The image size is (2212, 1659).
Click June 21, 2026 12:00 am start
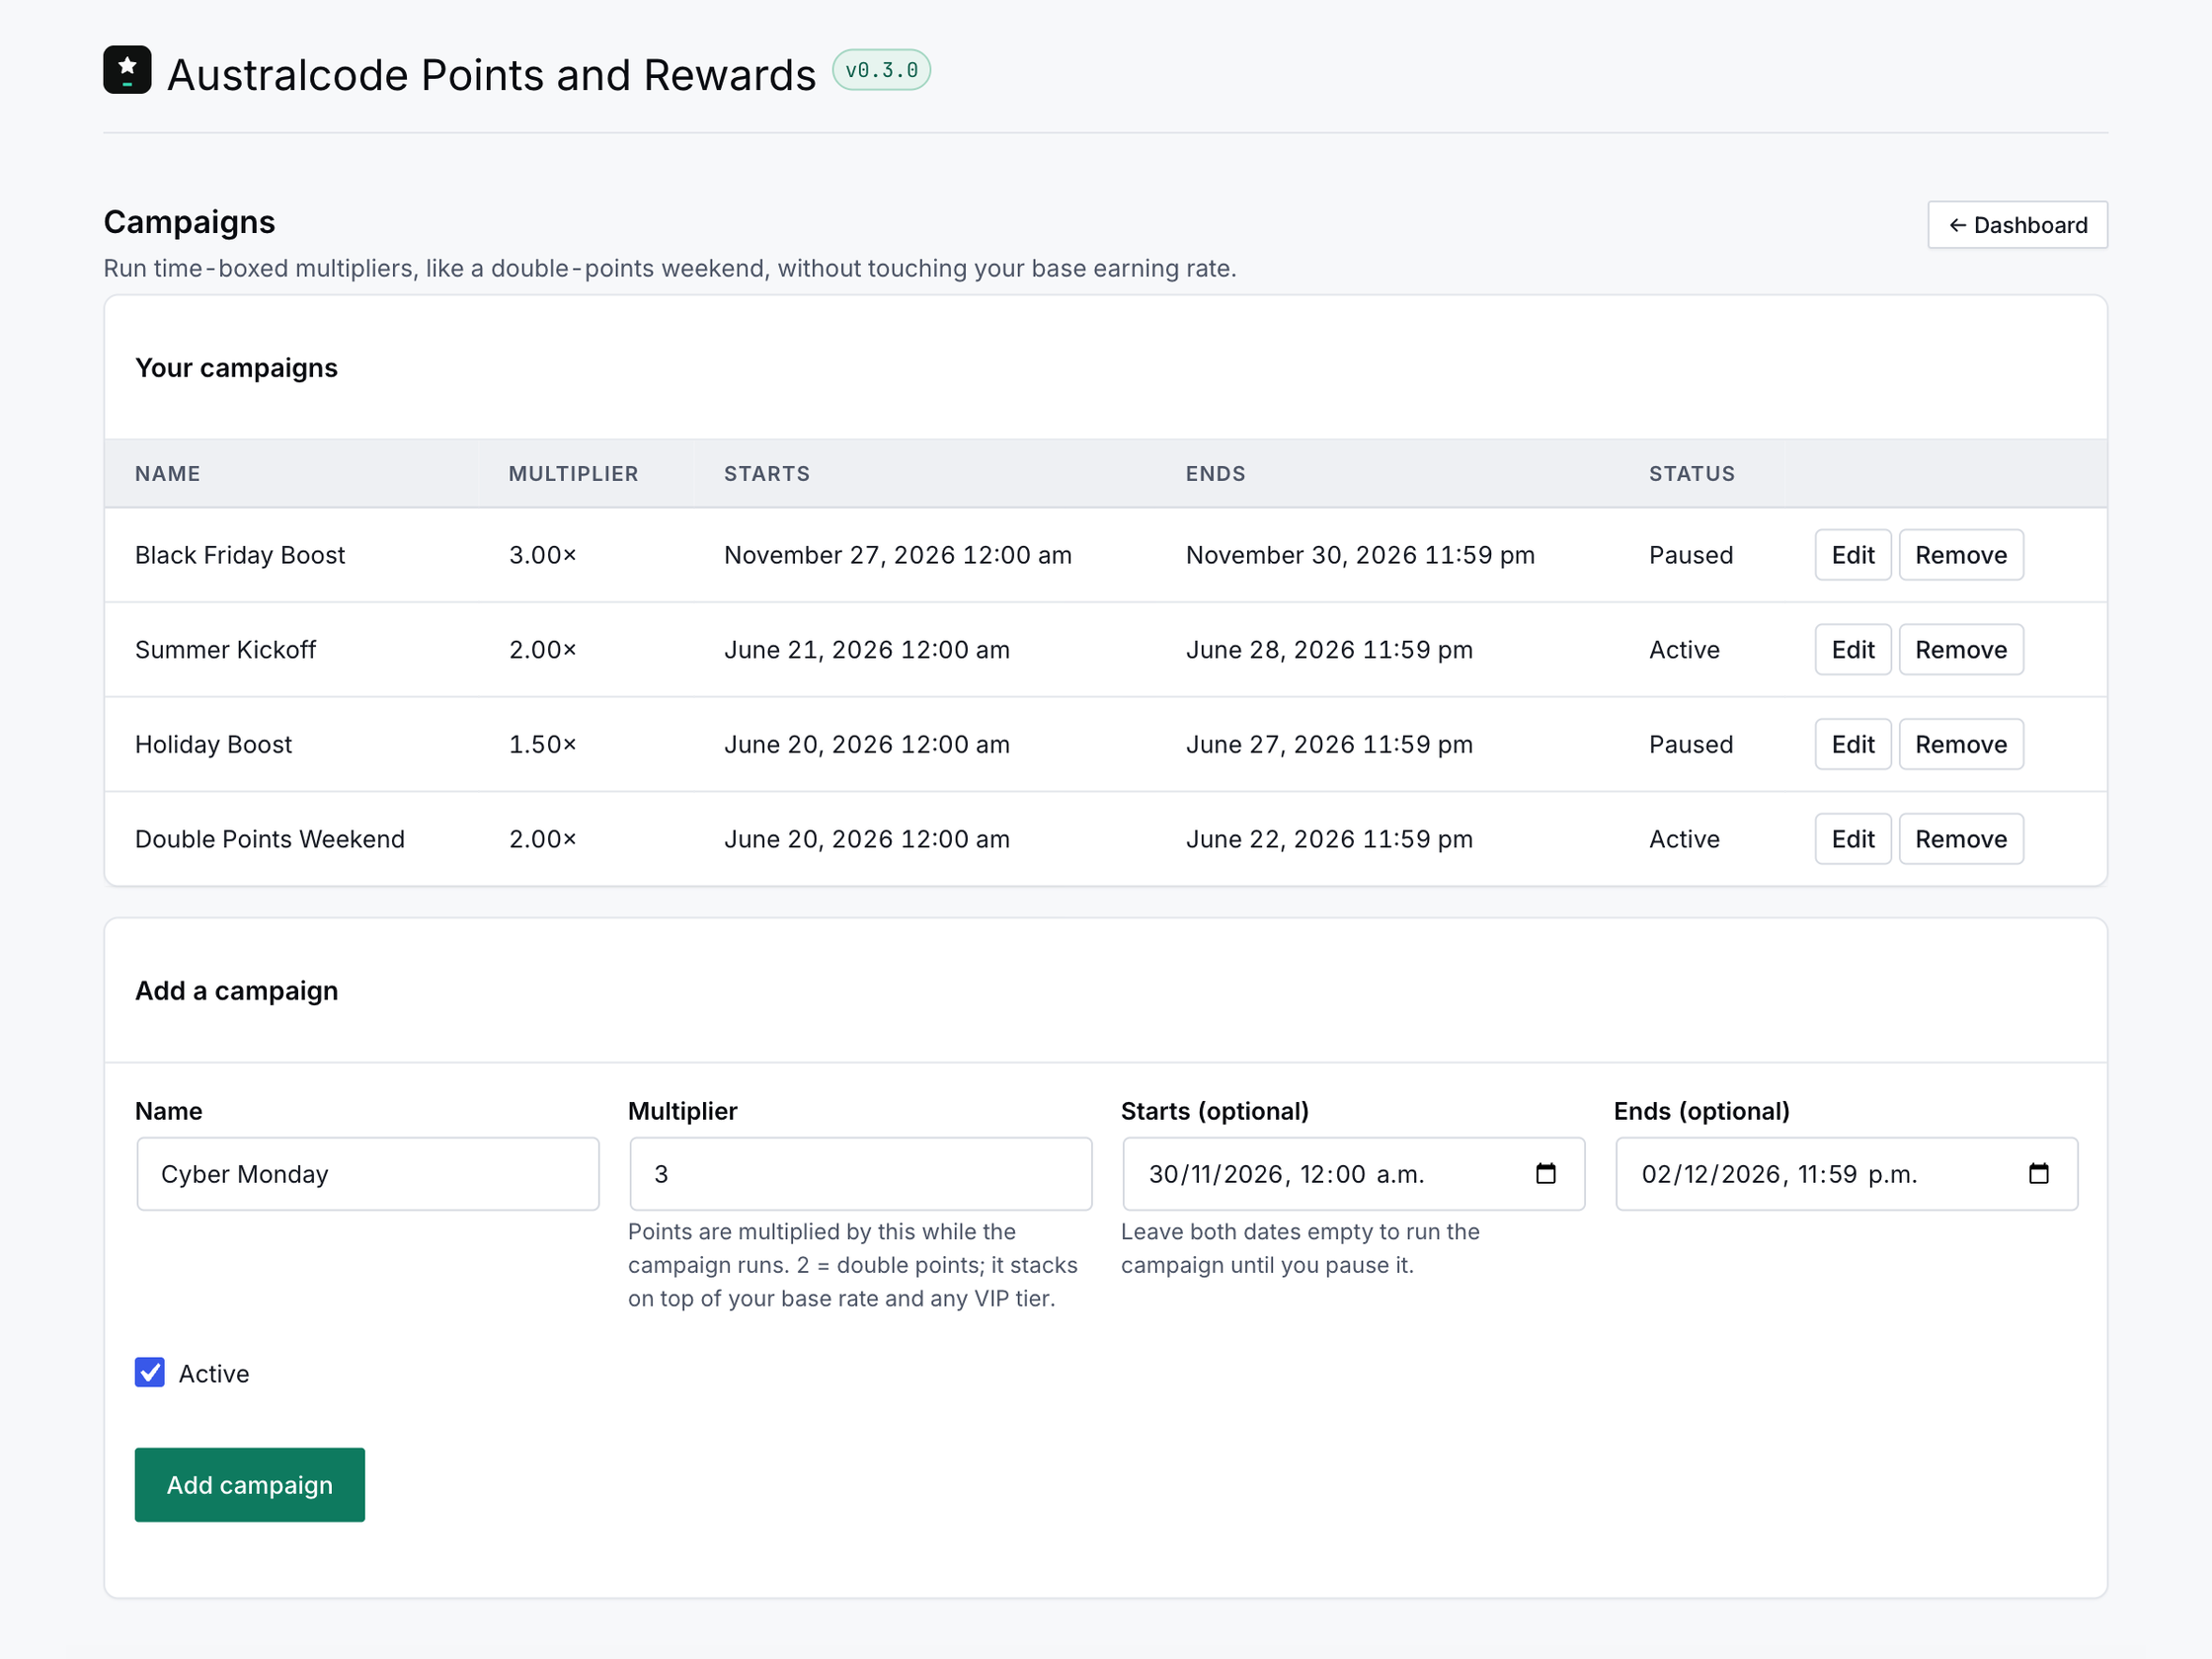click(x=867, y=650)
